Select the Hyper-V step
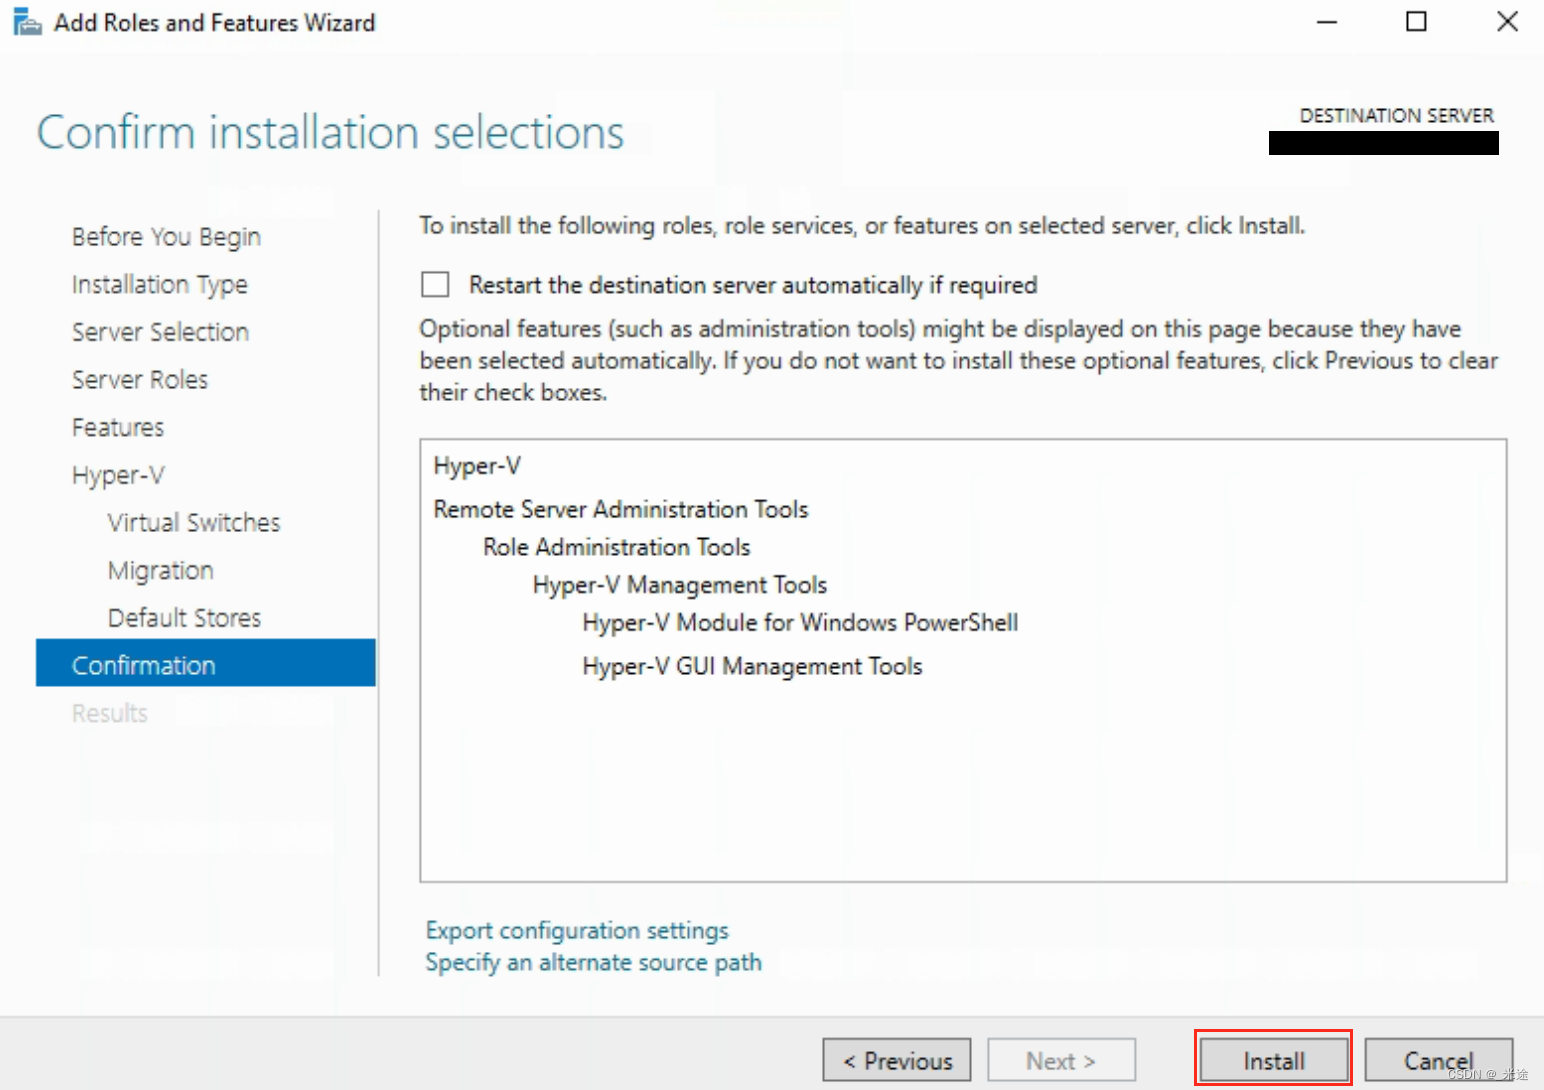 tap(118, 474)
